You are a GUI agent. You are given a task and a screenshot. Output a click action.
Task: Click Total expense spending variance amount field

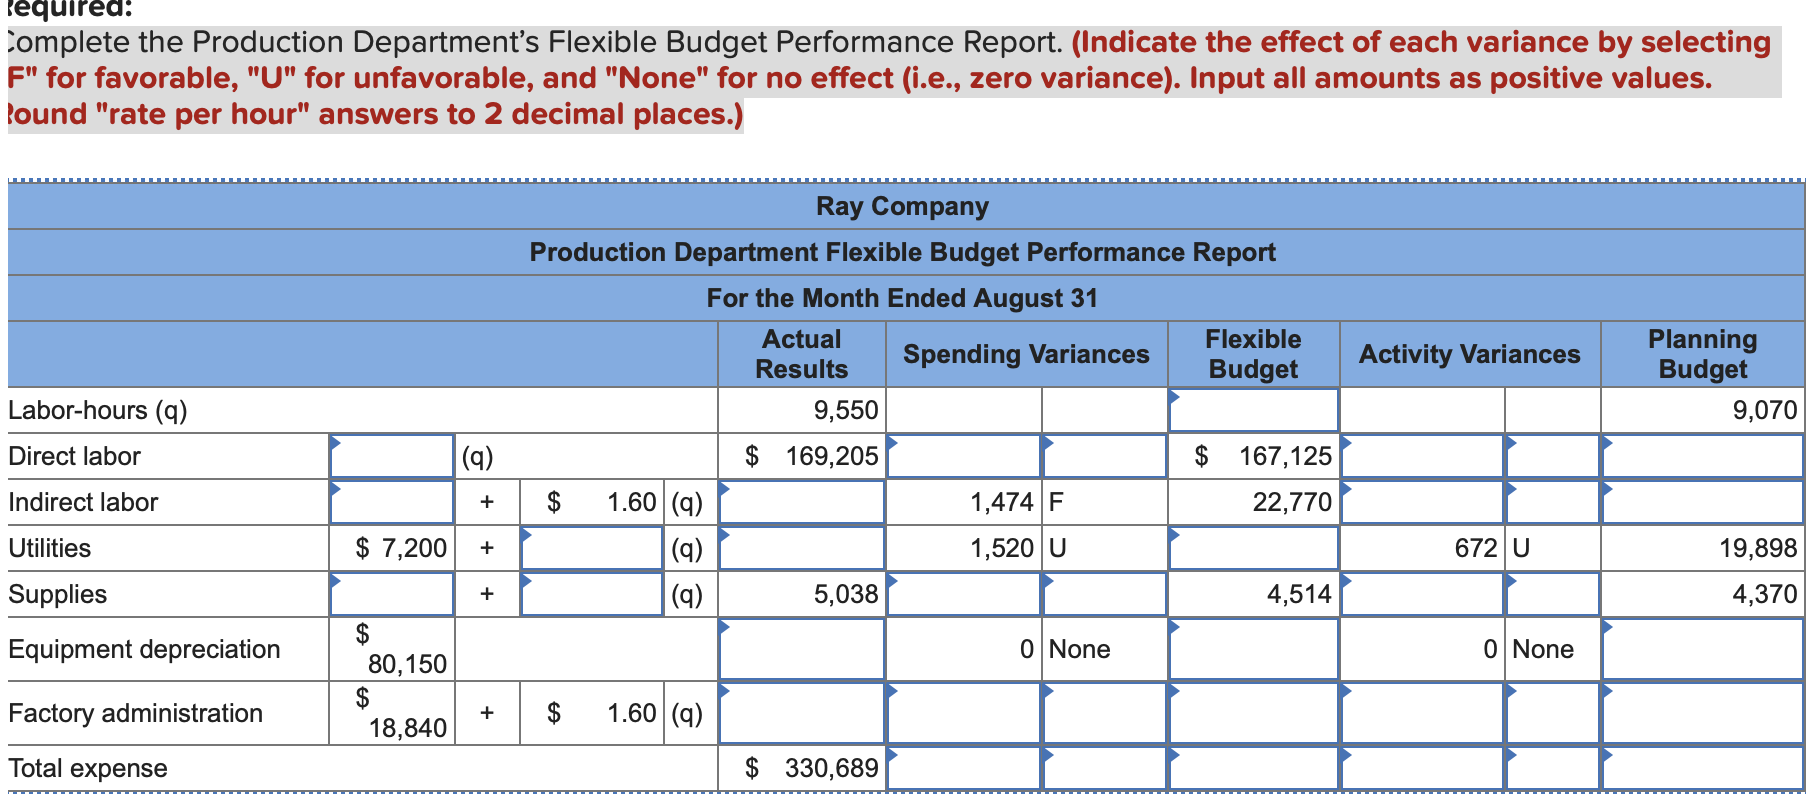point(964,768)
